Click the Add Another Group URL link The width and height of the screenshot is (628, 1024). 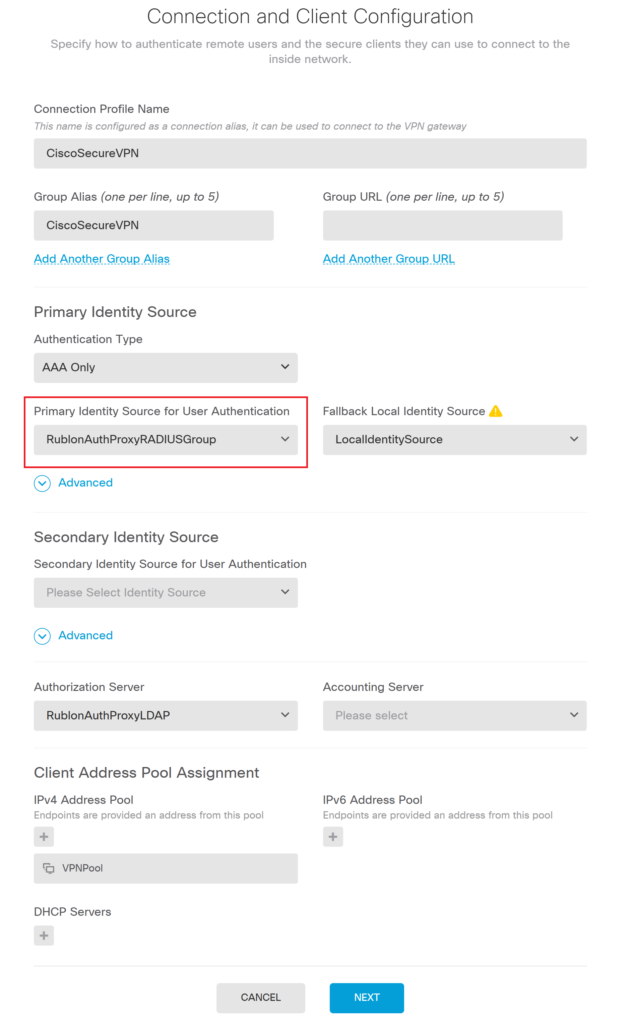tap(389, 259)
